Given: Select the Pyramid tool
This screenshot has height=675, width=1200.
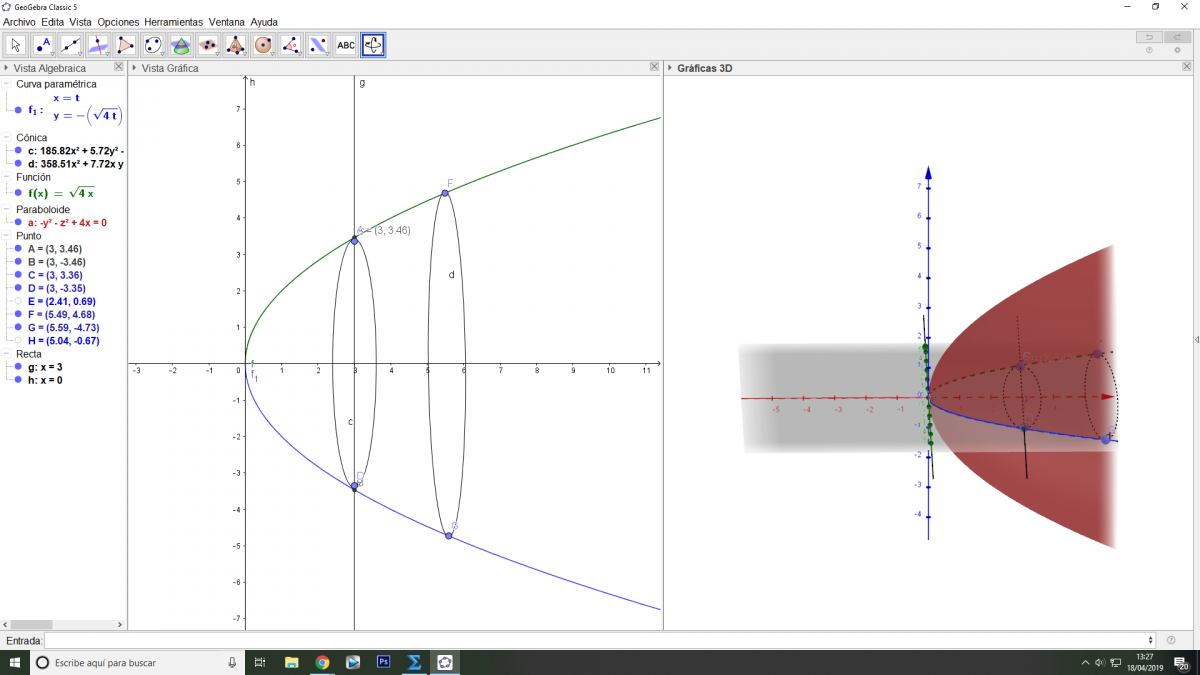Looking at the screenshot, I should tap(235, 45).
